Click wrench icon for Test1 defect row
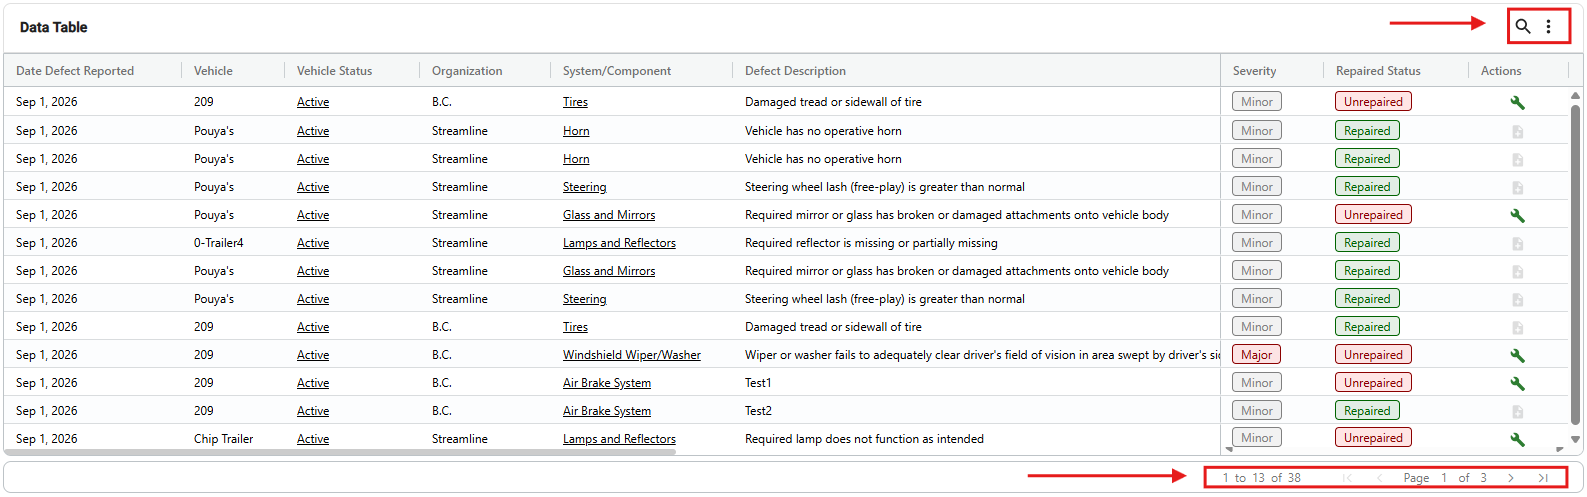The width and height of the screenshot is (1587, 497). click(x=1517, y=383)
